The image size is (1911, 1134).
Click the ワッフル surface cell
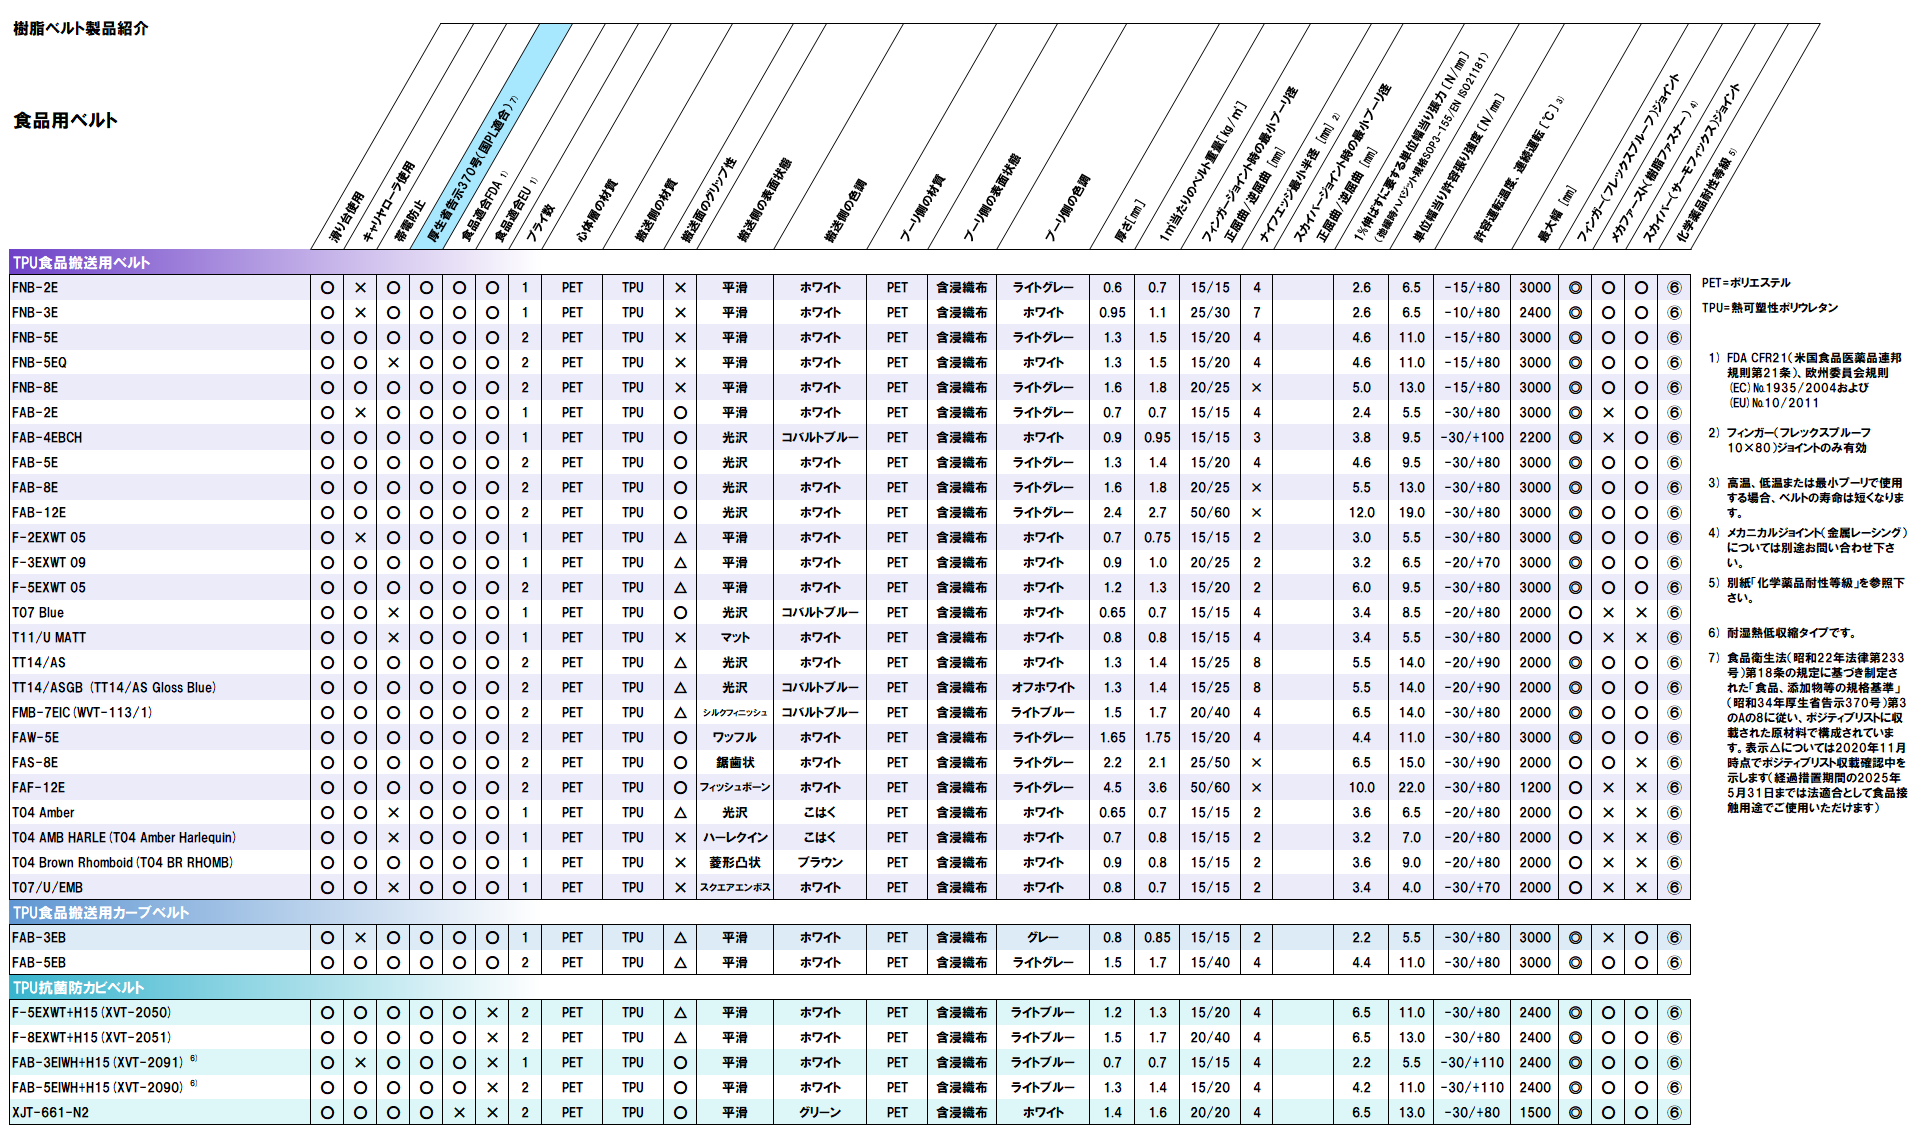click(735, 738)
